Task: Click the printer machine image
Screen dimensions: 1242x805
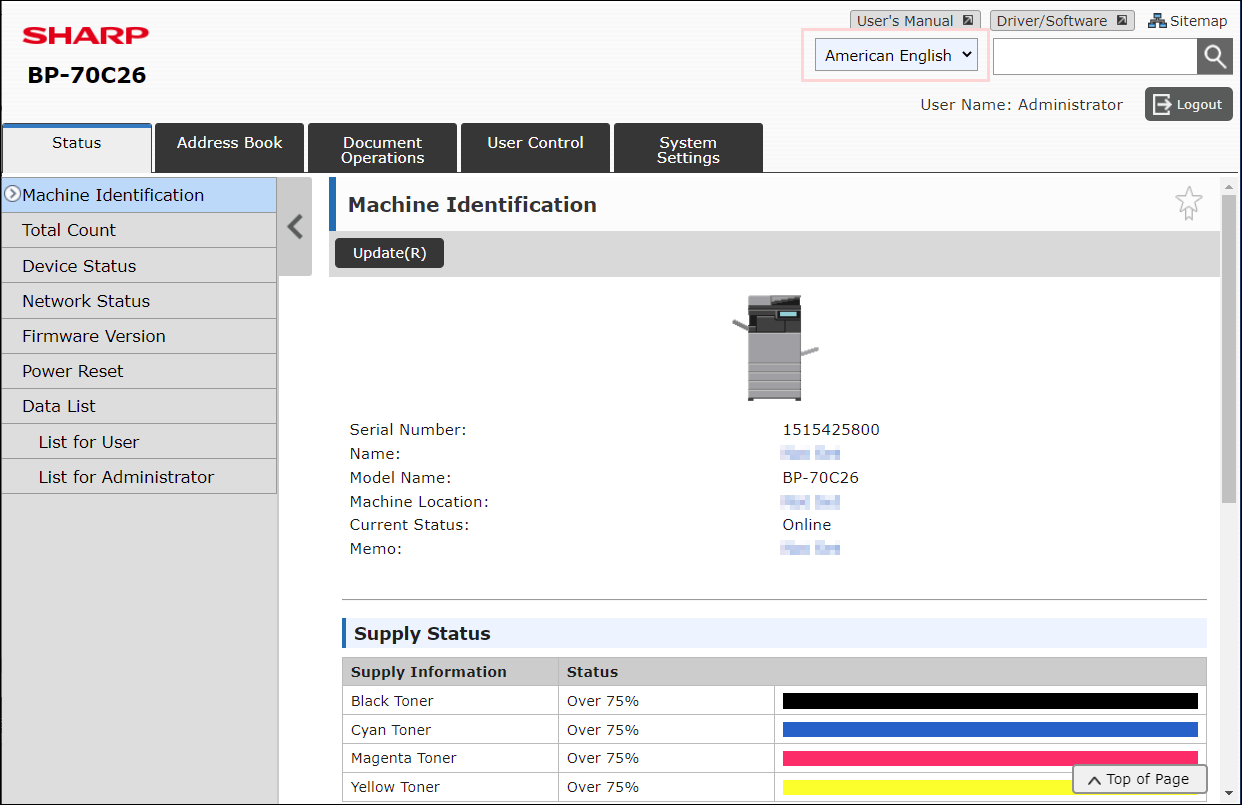Action: coord(775,347)
